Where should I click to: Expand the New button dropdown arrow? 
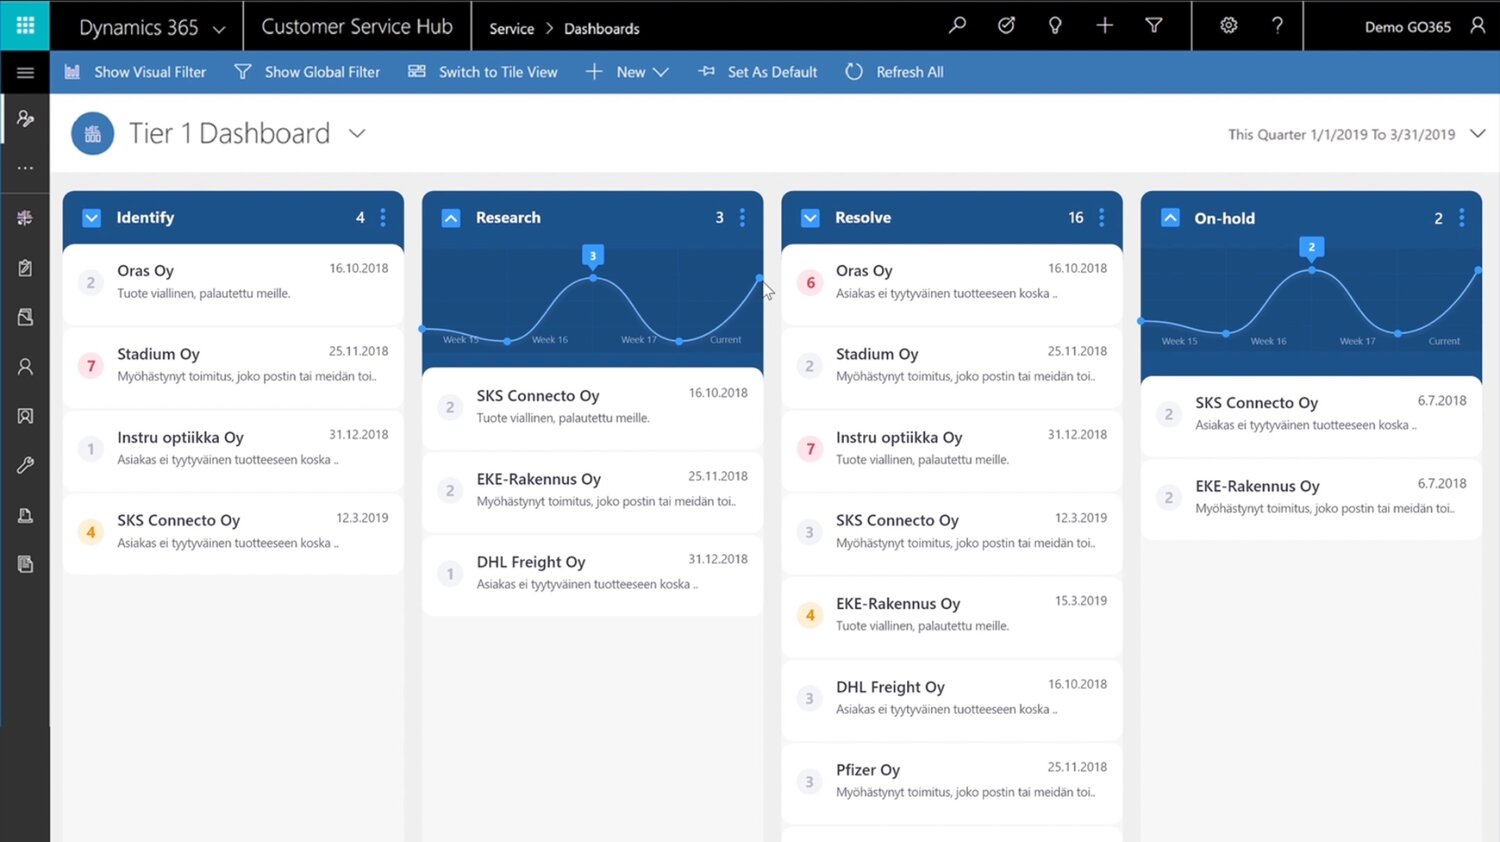point(660,72)
